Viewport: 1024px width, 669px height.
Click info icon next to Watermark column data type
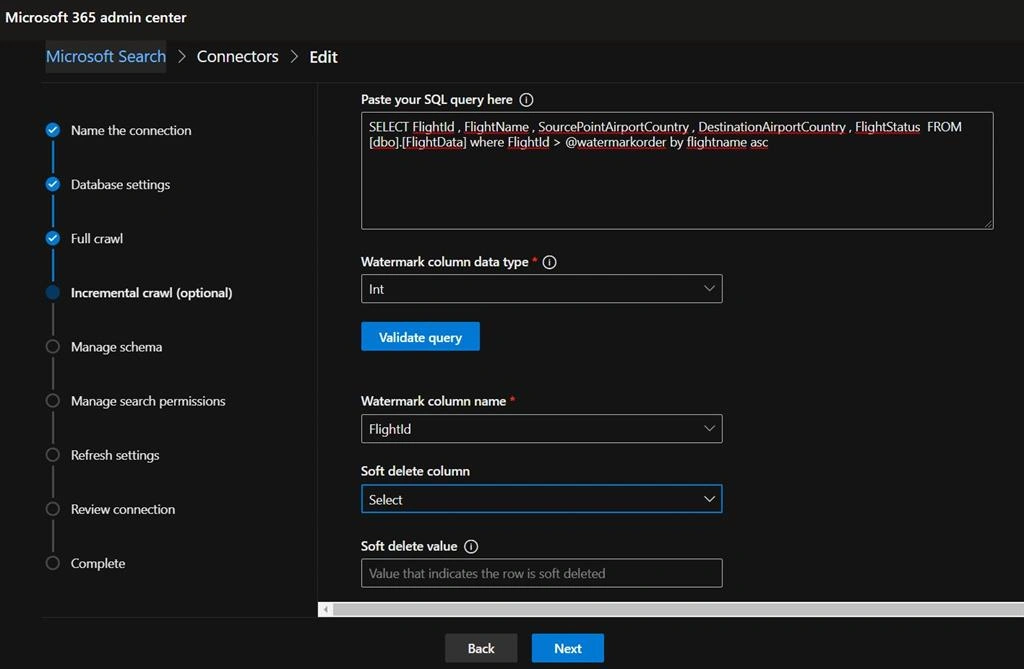coord(550,262)
